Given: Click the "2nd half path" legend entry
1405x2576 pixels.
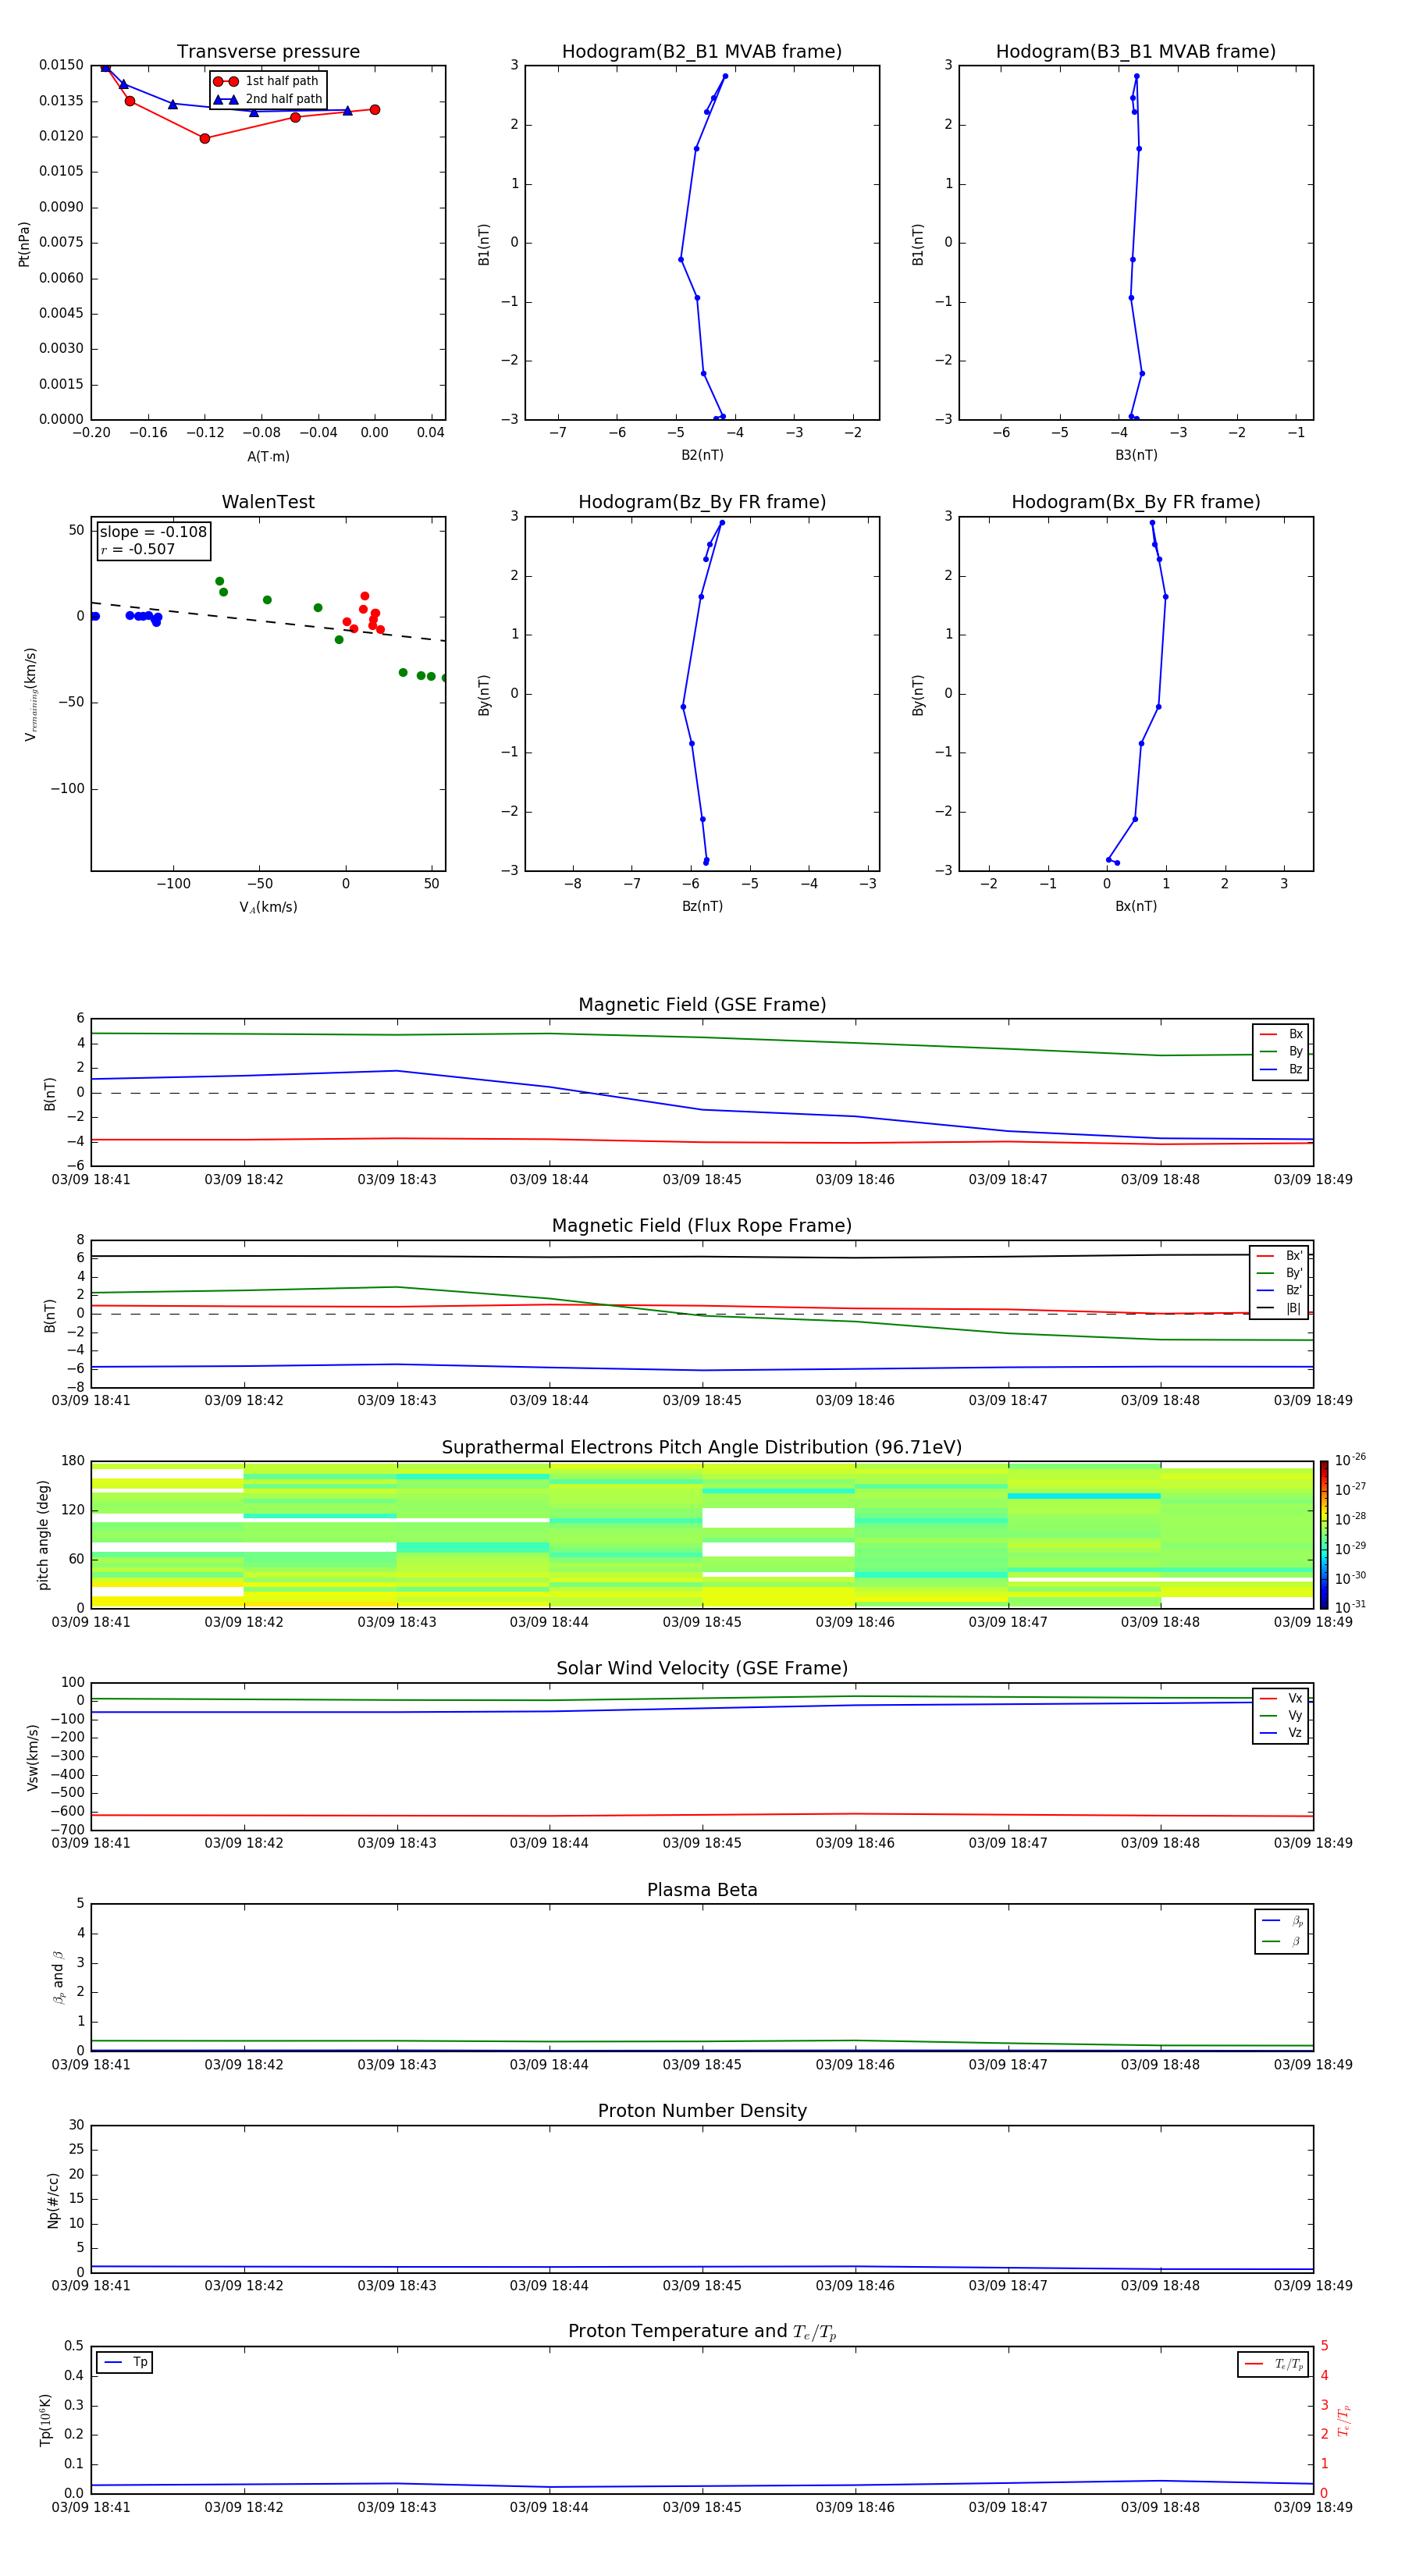Looking at the screenshot, I should coord(269,99).
